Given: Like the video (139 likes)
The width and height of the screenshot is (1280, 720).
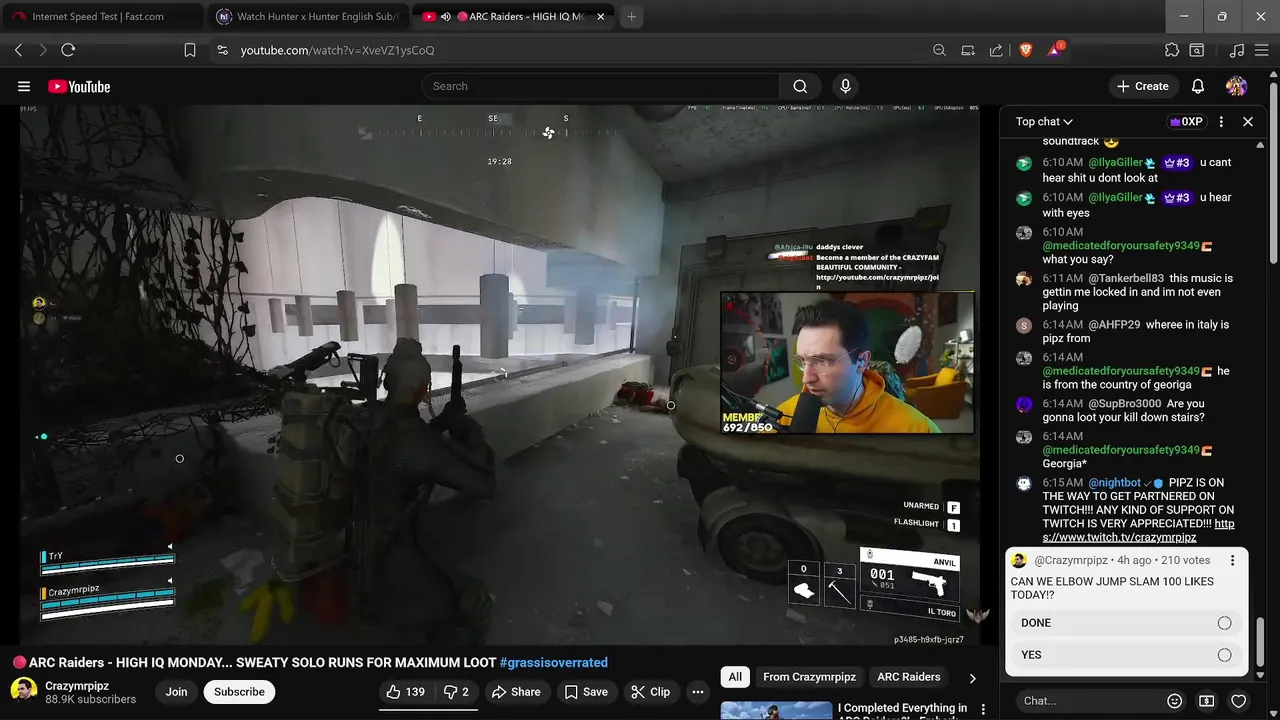Looking at the screenshot, I should tap(406, 692).
